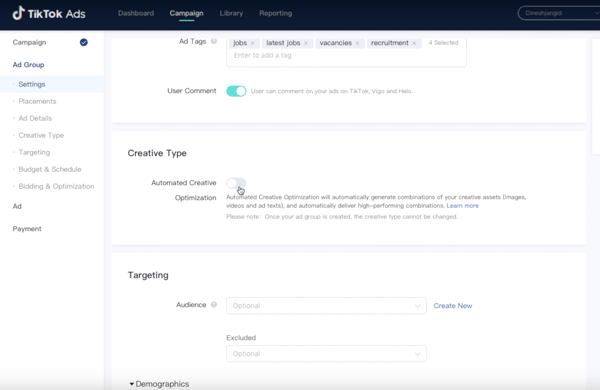Click the '4 Selected' tag count text
This screenshot has height=390, width=600.
tap(443, 43)
